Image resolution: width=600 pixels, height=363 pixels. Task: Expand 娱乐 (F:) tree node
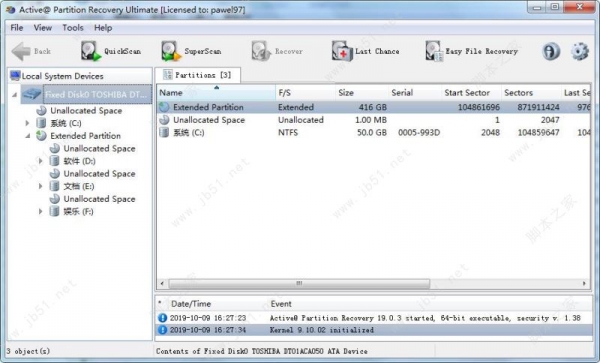[x=41, y=212]
